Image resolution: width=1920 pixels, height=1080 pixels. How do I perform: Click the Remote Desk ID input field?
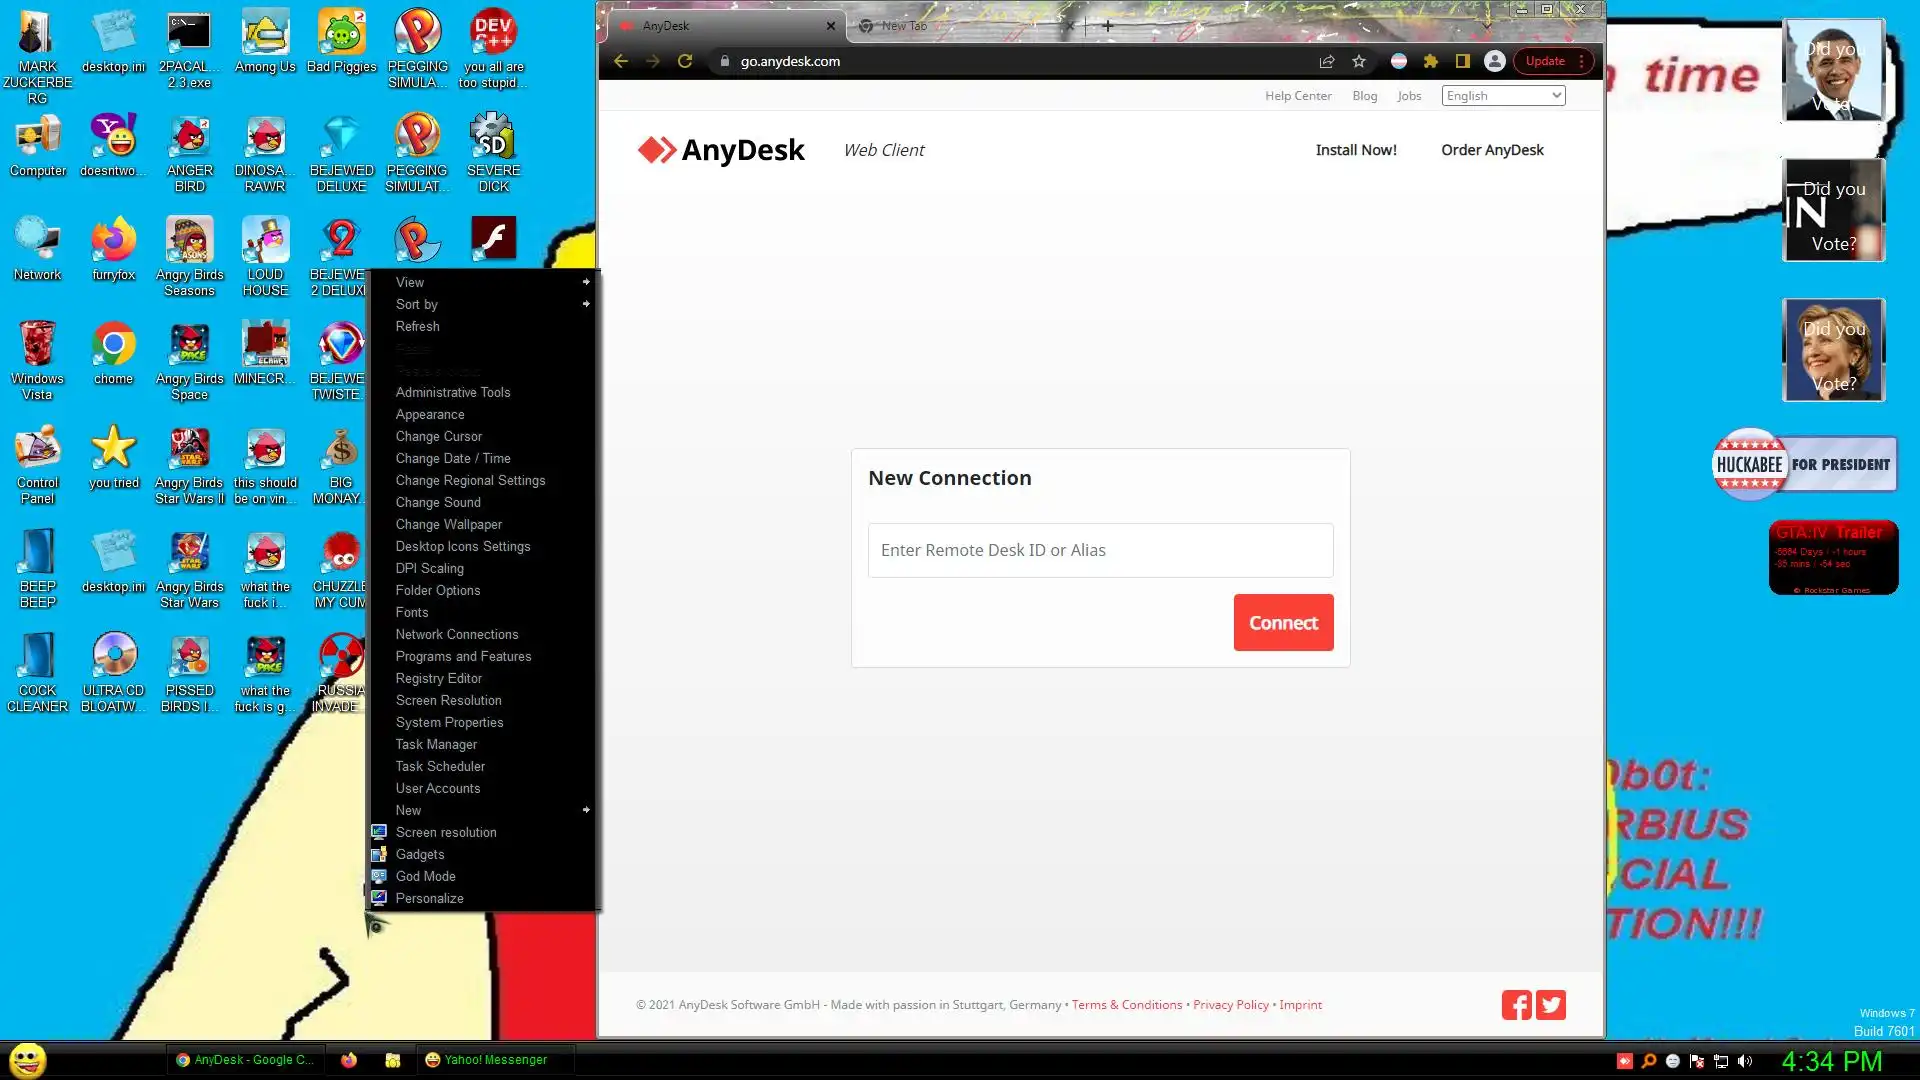coord(1100,550)
